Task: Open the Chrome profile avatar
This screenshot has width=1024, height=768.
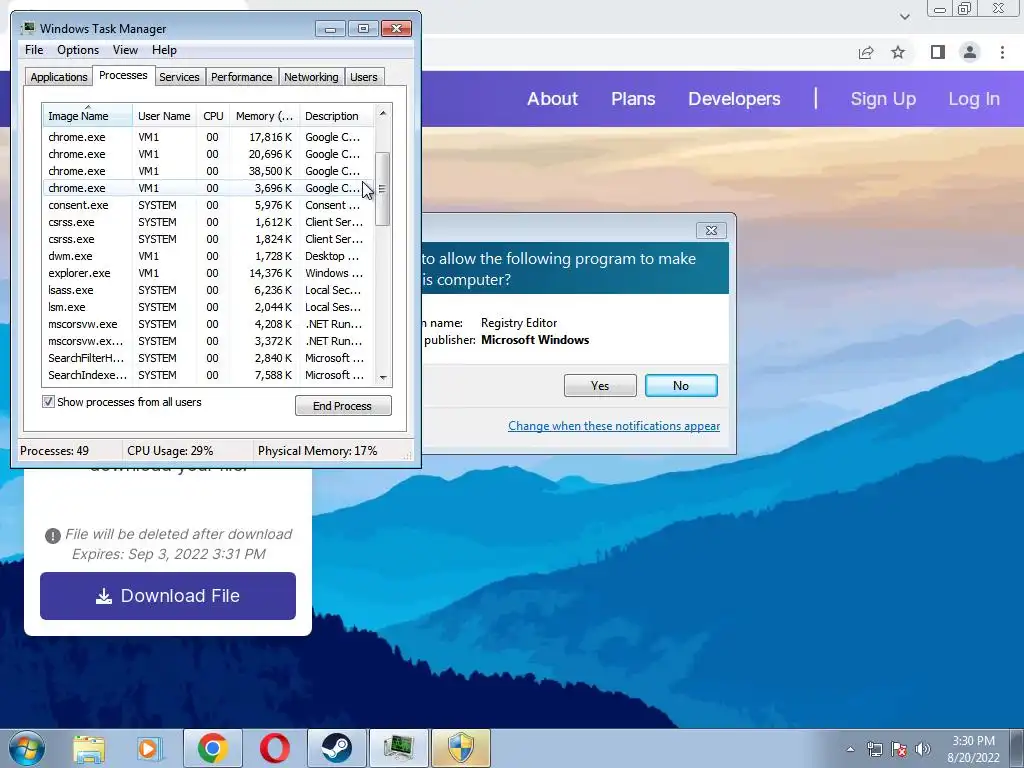Action: [970, 52]
